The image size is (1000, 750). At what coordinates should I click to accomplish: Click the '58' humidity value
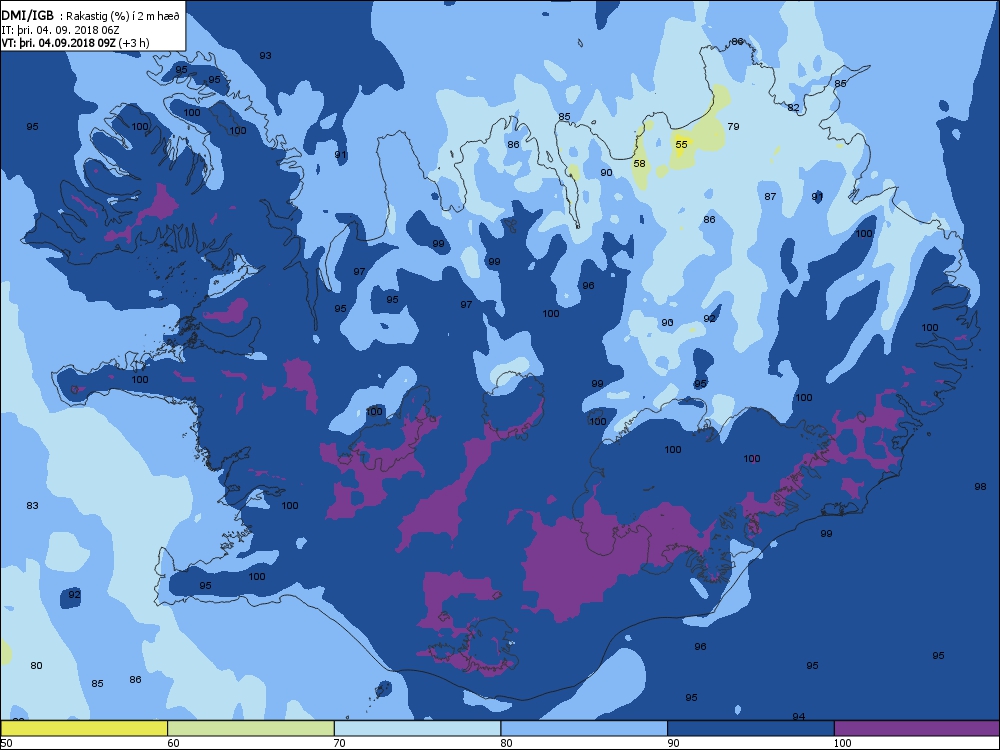(639, 163)
